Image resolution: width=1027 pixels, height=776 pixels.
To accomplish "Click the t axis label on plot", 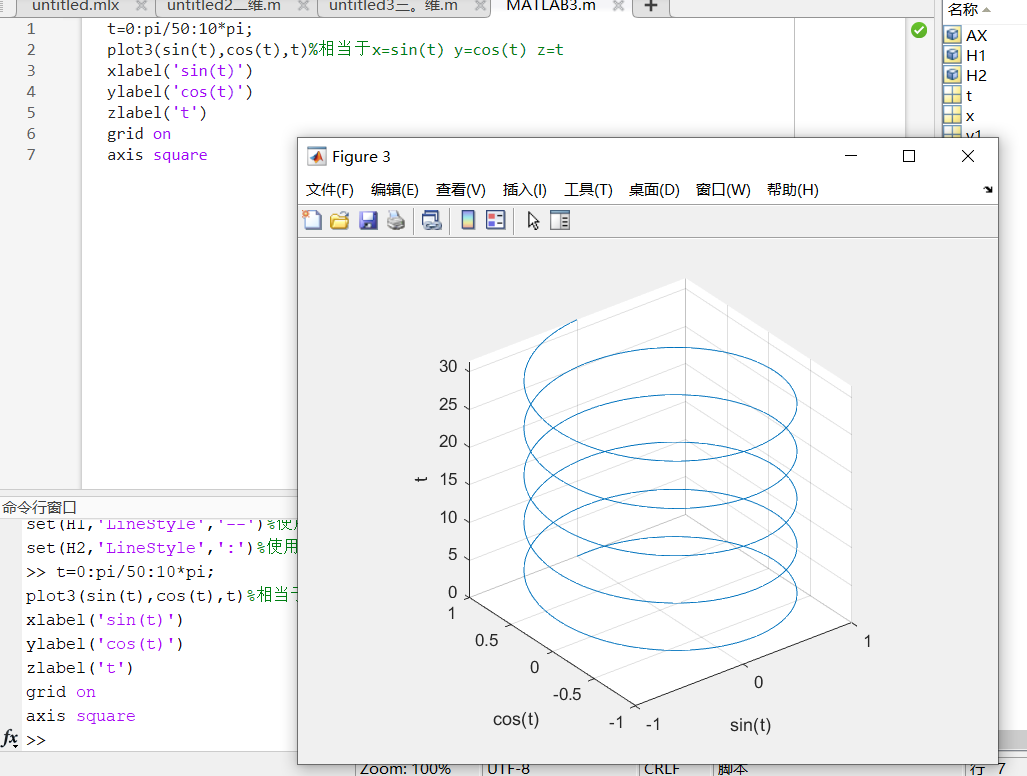I will click(421, 479).
